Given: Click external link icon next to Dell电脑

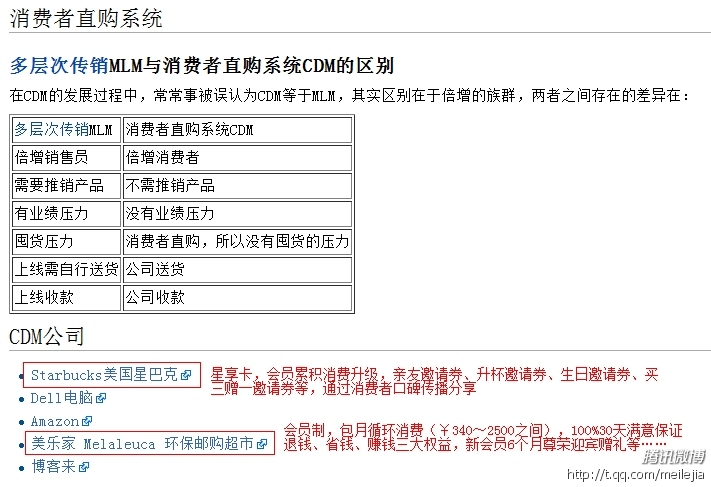Looking at the screenshot, I should click(101, 399).
